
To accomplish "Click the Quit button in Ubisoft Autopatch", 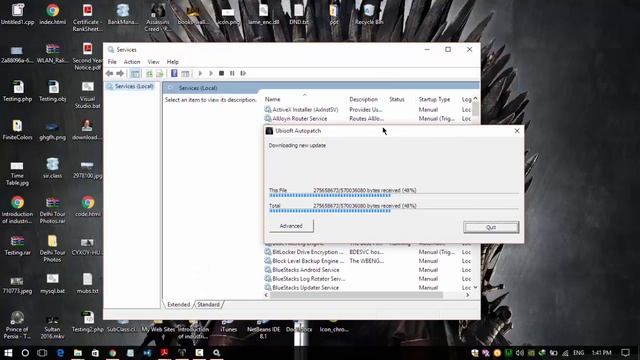I will [x=491, y=227].
